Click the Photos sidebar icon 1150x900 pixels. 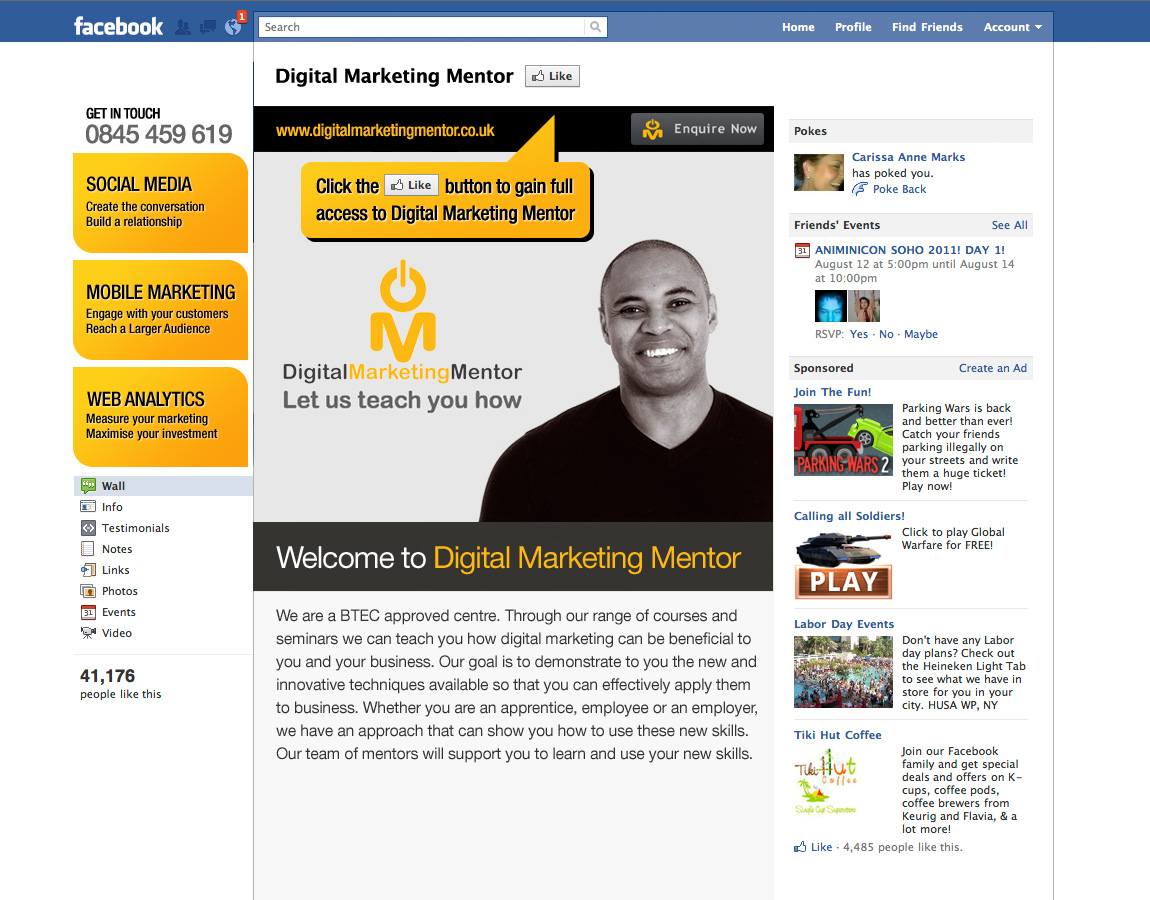[x=88, y=590]
